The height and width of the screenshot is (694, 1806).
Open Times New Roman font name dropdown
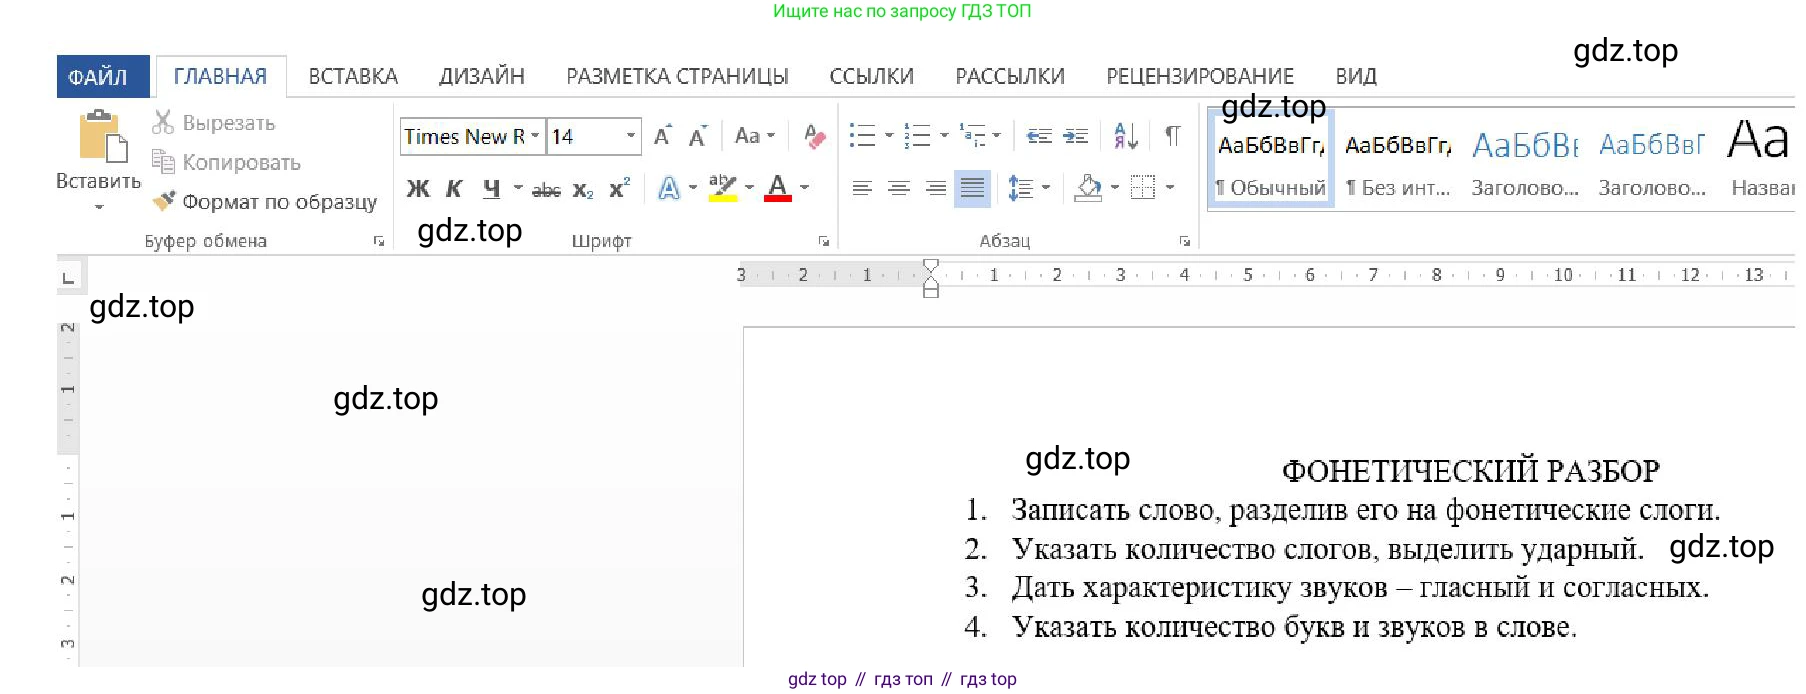(535, 136)
